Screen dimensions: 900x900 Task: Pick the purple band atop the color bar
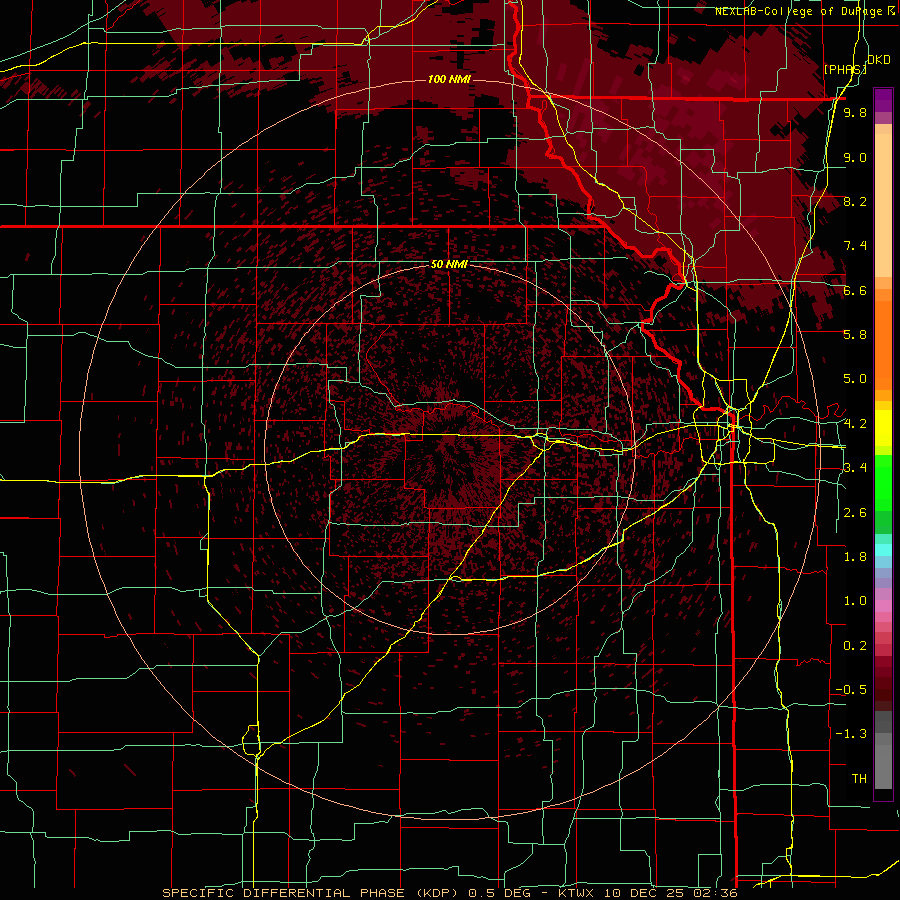(883, 100)
